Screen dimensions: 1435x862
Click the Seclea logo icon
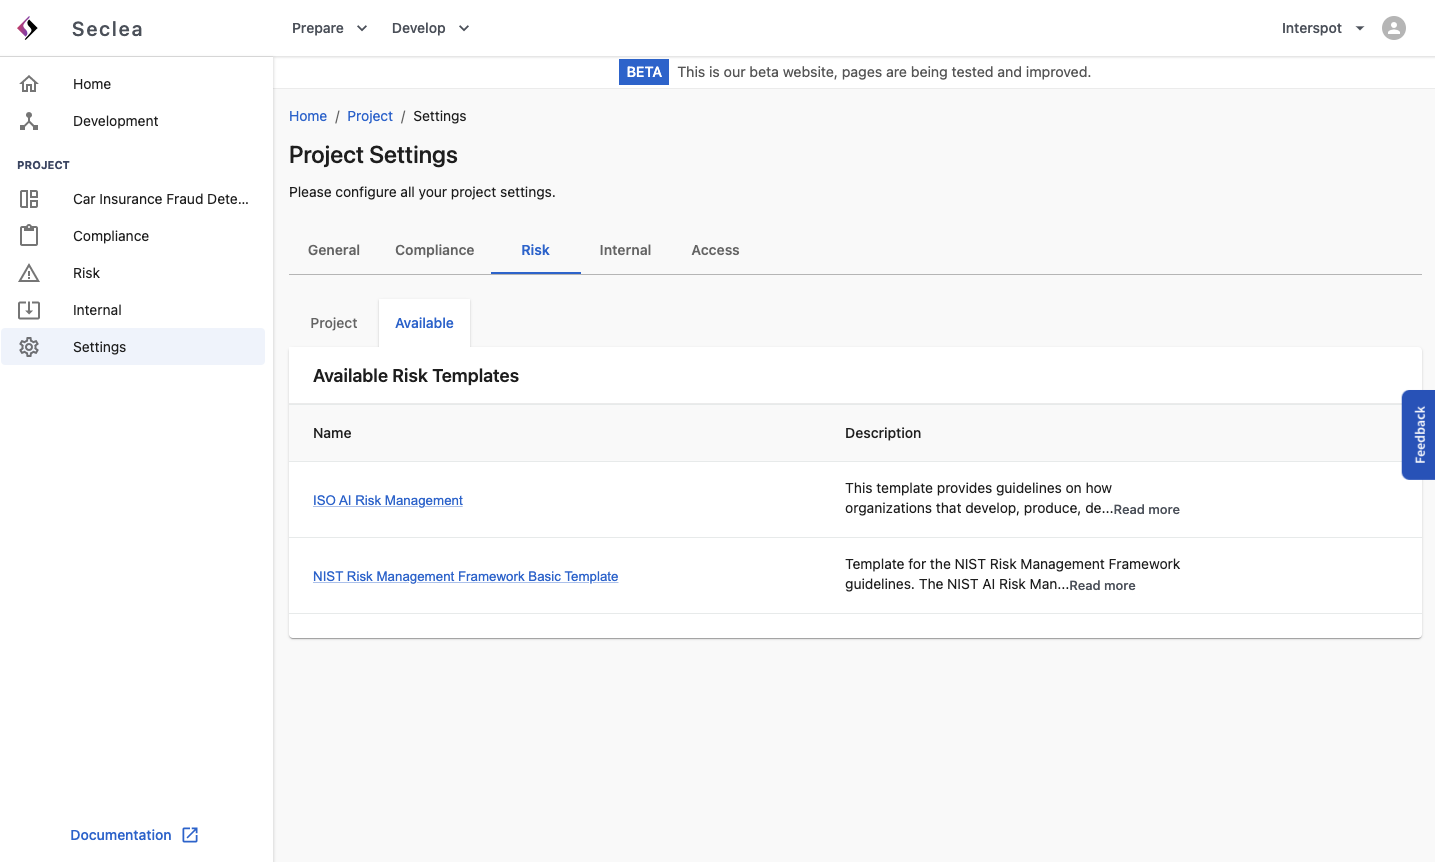[28, 28]
